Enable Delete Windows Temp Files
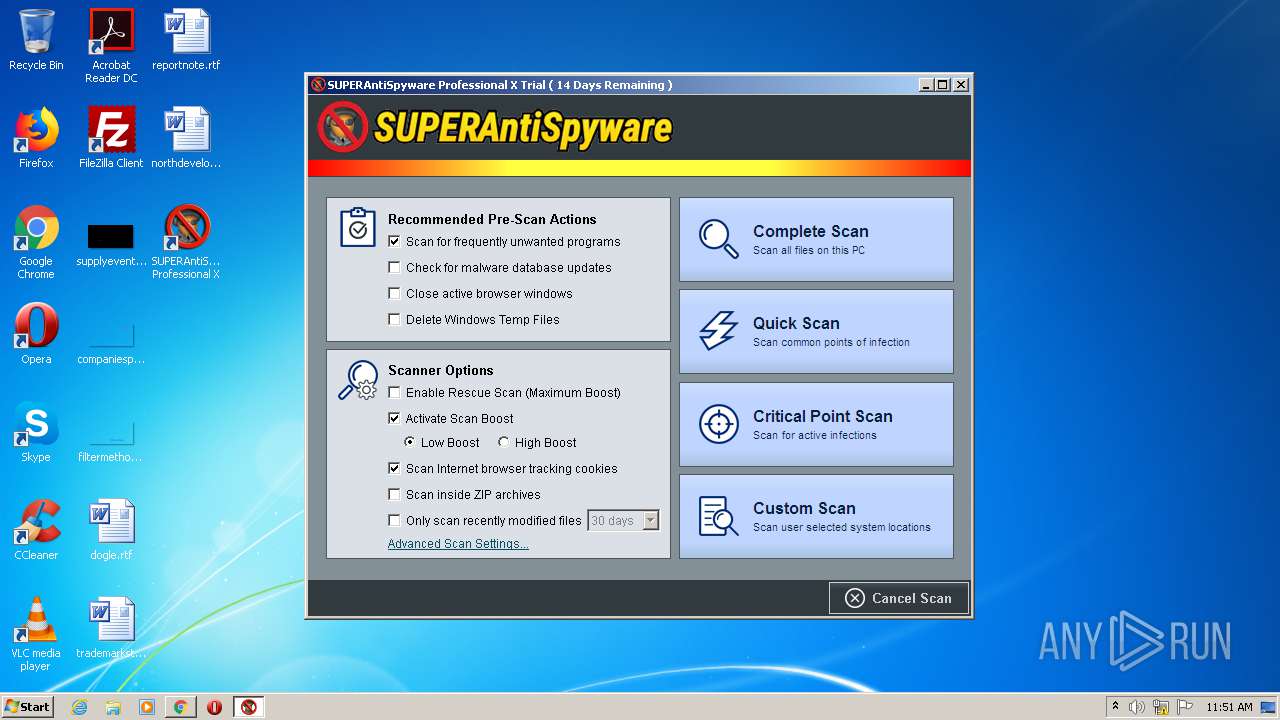 [394, 319]
